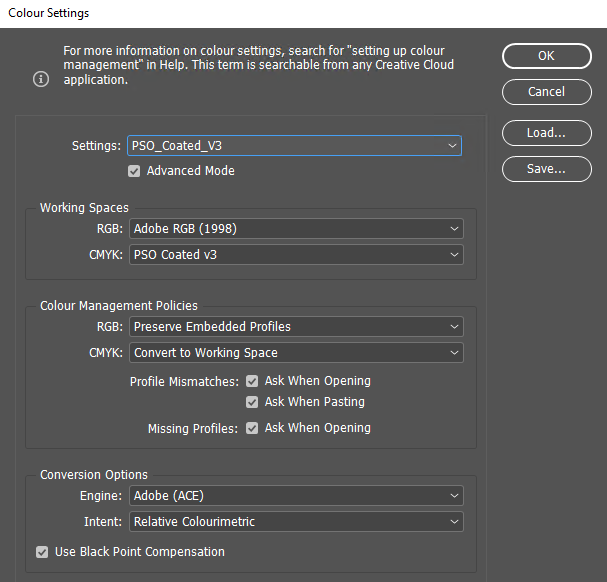
Task: Cancel the Colour Settings dialog
Action: tap(546, 92)
